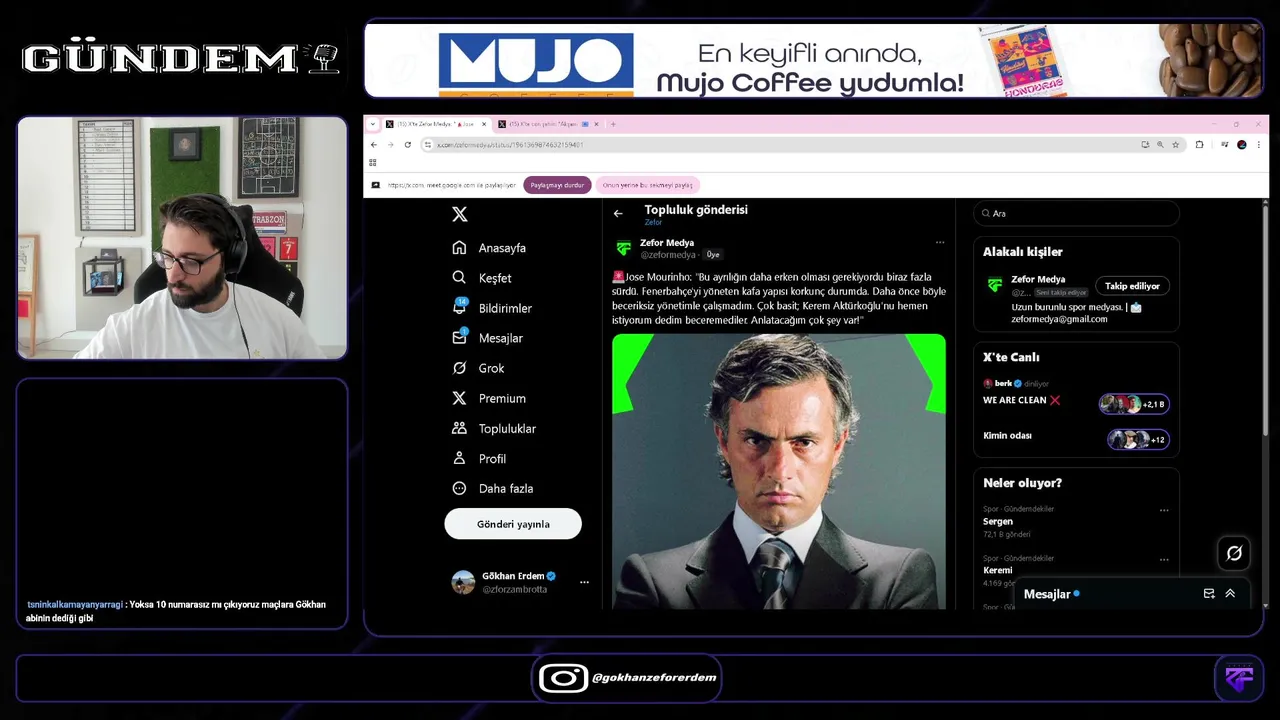
Task: Click Zefor Medya post author name
Action: 667,243
